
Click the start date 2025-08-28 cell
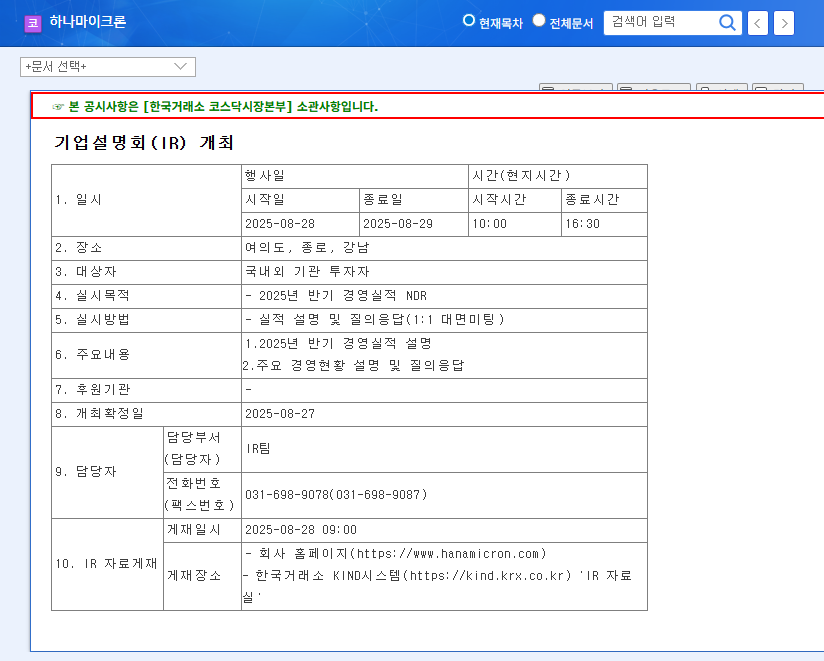tap(300, 224)
